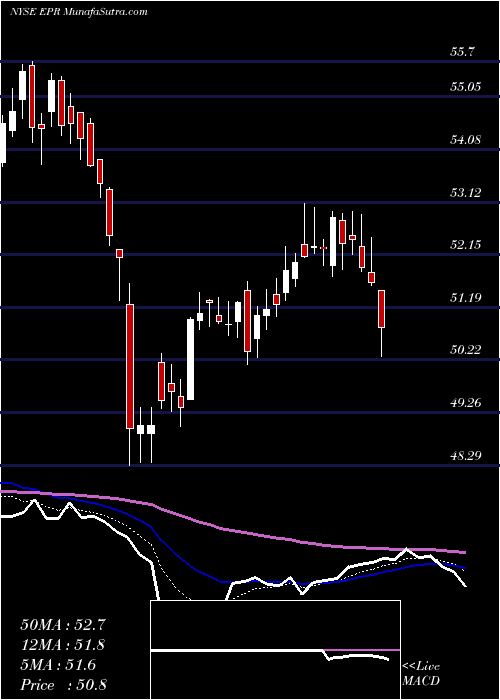
Task: Click the 55.05 price level label
Action: point(466,87)
